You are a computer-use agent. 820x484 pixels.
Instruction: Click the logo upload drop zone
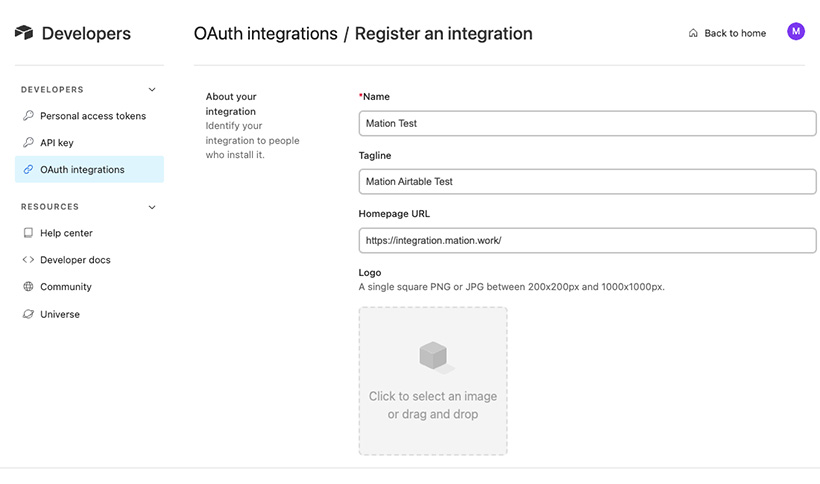(x=433, y=381)
